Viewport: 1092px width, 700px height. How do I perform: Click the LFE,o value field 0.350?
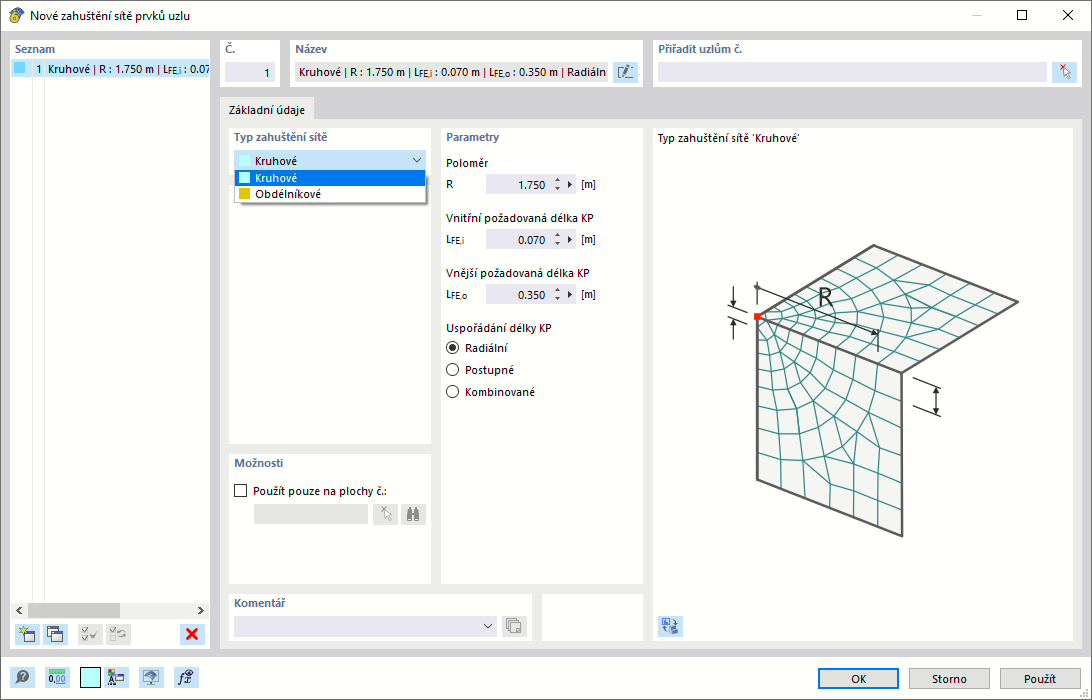(519, 295)
